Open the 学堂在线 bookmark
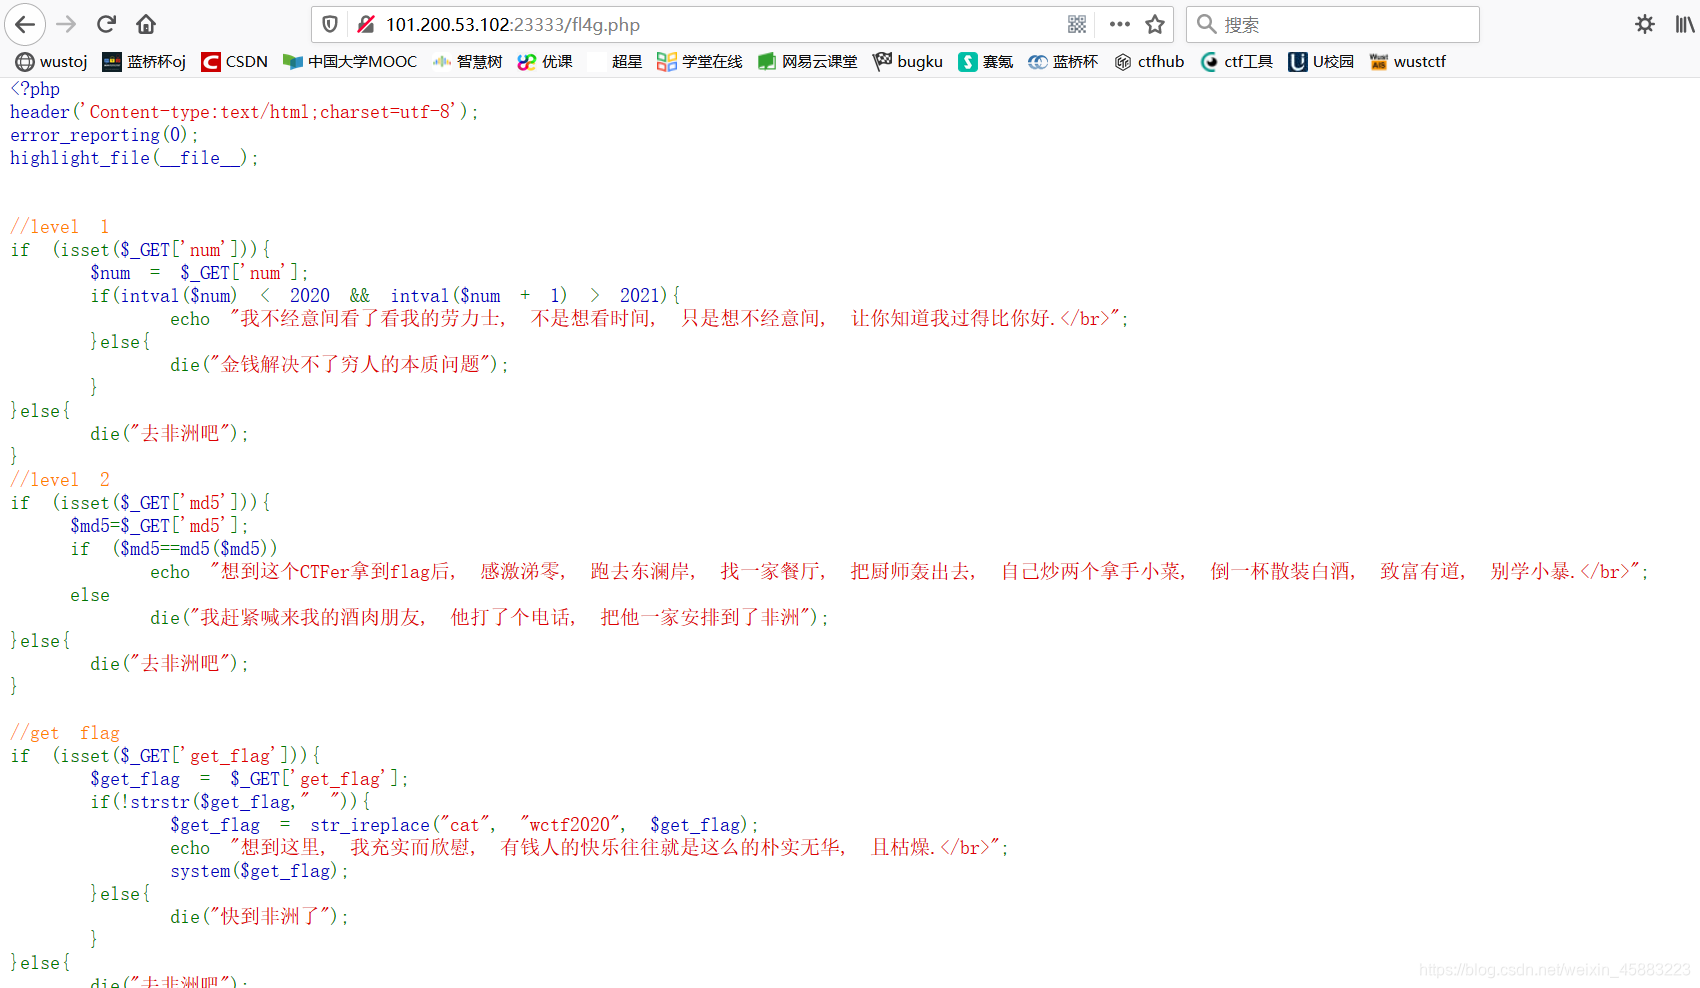Image resolution: width=1700 pixels, height=988 pixels. pos(700,62)
